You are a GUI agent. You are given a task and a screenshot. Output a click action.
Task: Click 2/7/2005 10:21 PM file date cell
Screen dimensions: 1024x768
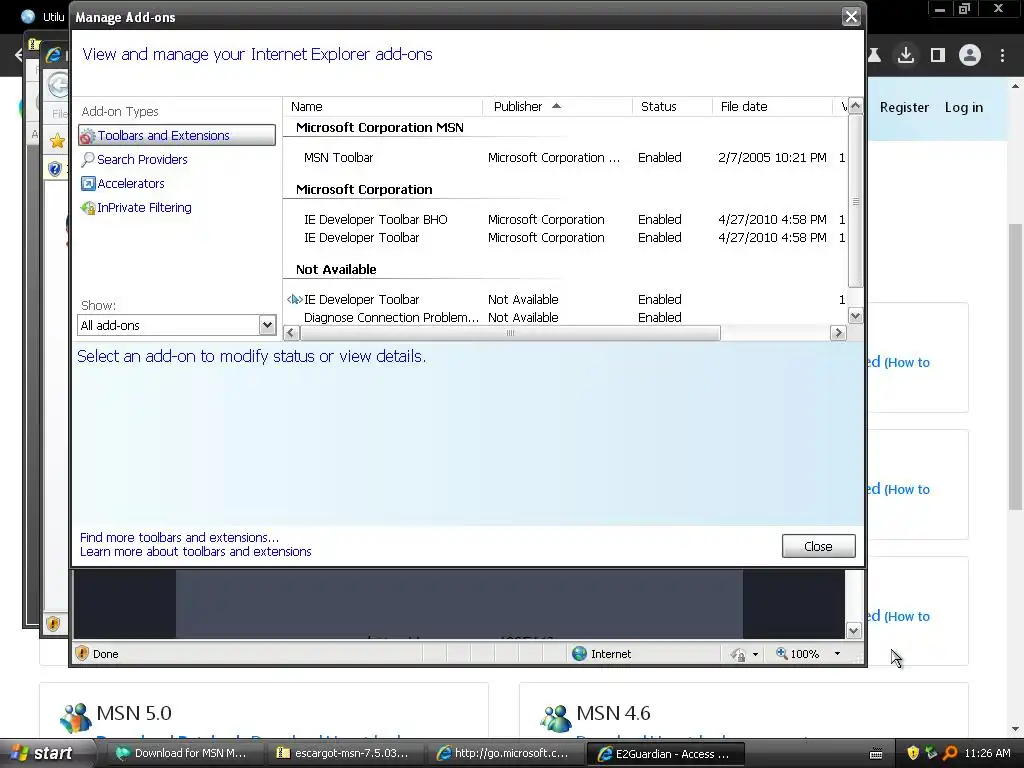point(772,157)
